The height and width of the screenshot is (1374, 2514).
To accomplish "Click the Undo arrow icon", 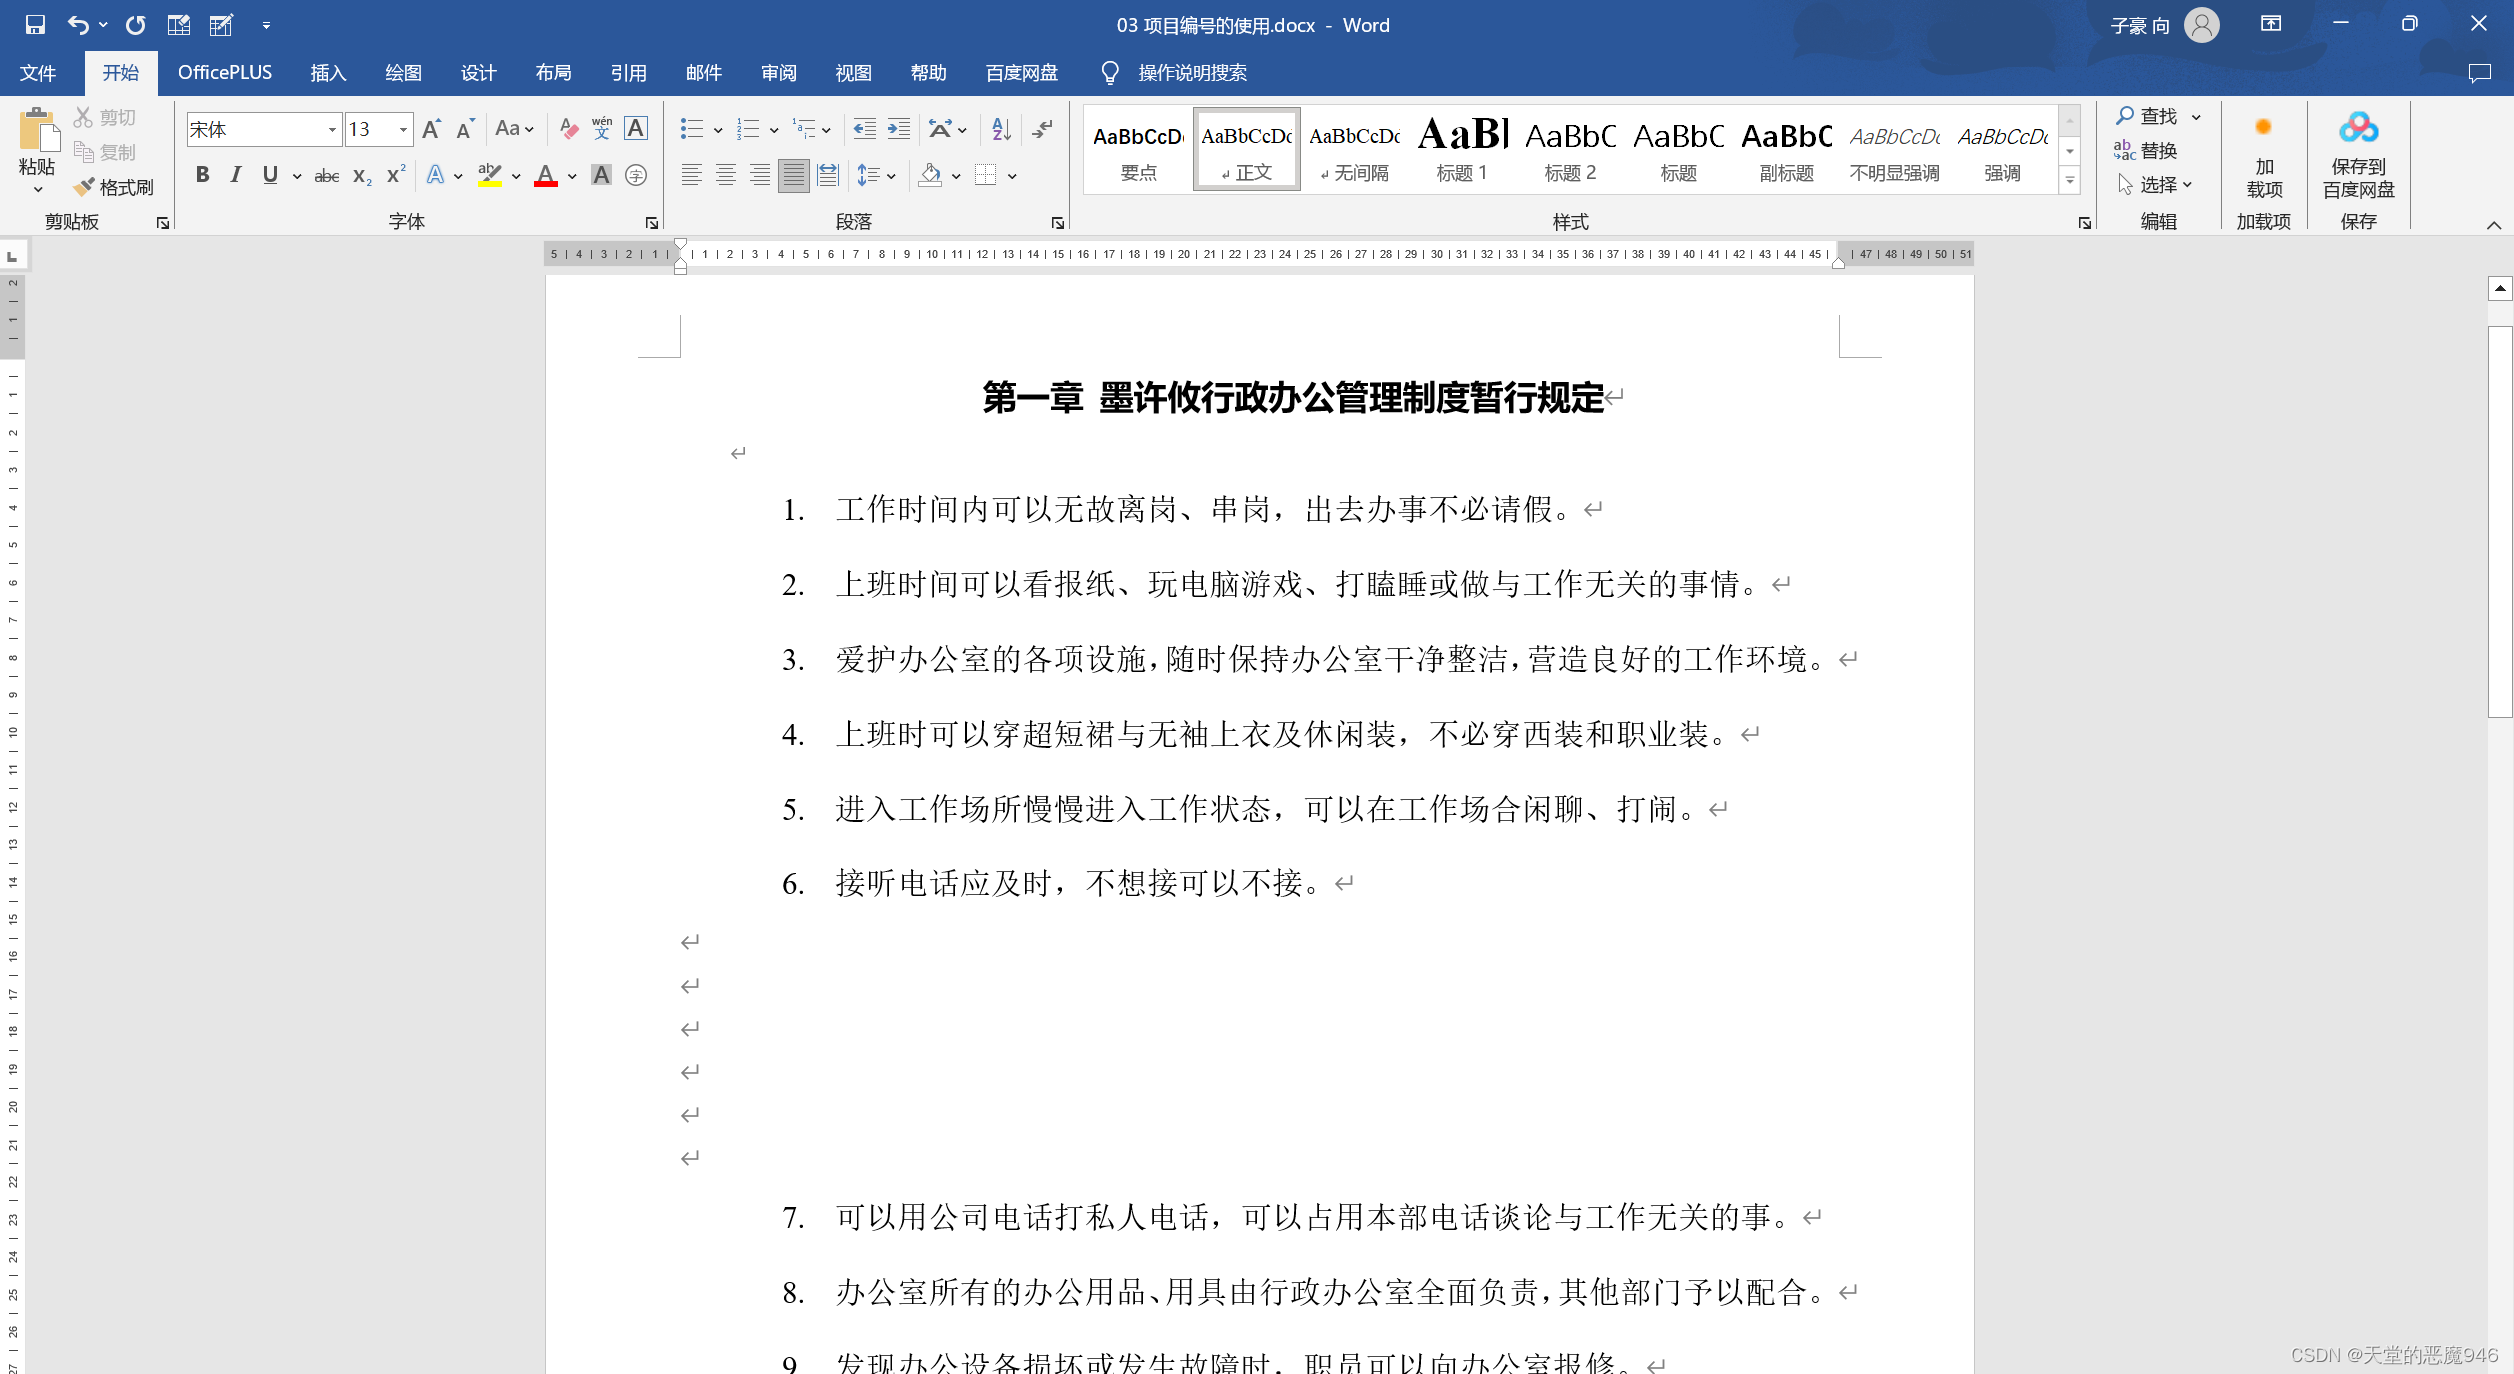I will [78, 25].
